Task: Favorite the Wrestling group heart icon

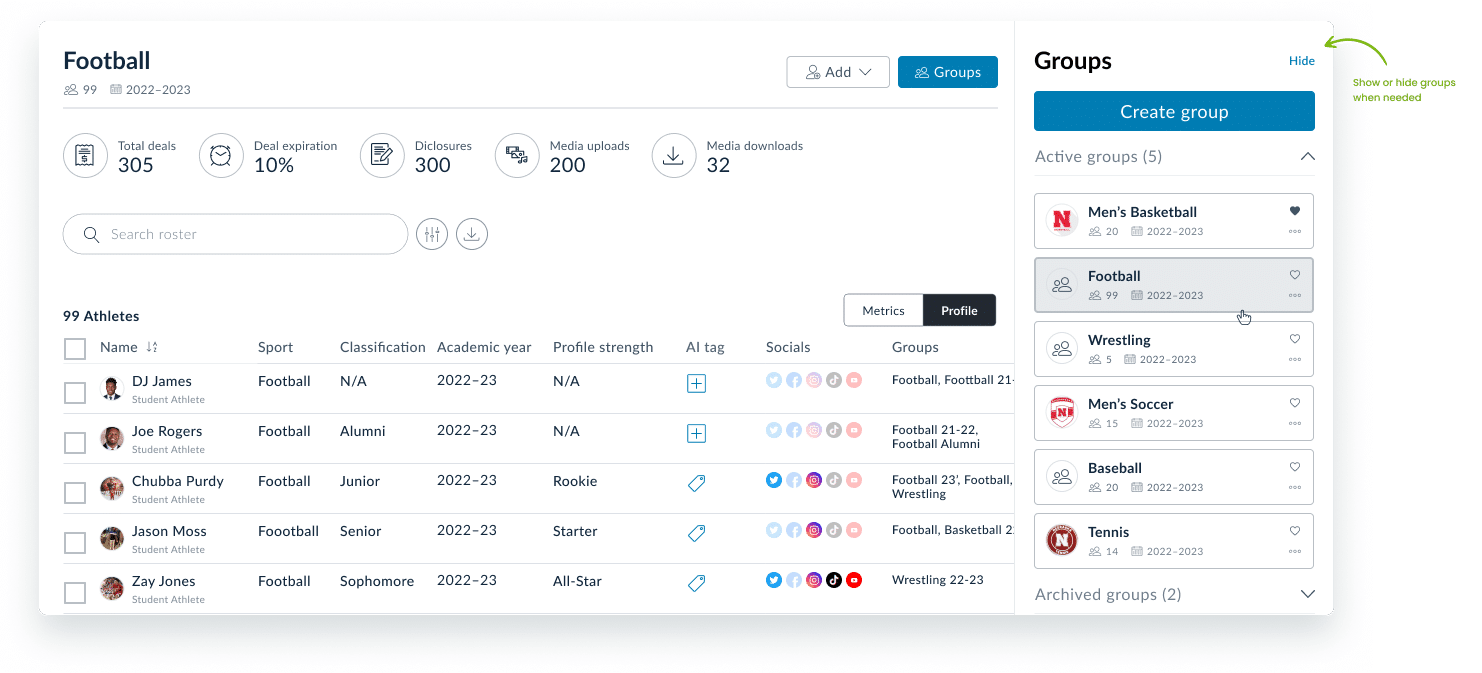Action: point(1295,339)
